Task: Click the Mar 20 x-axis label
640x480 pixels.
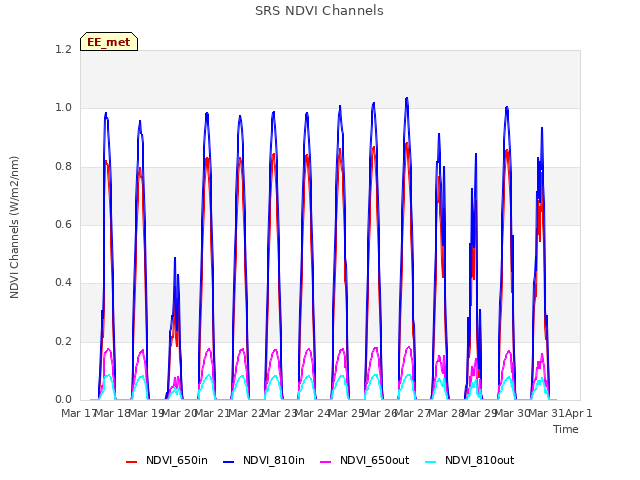Action: pyautogui.click(x=180, y=413)
